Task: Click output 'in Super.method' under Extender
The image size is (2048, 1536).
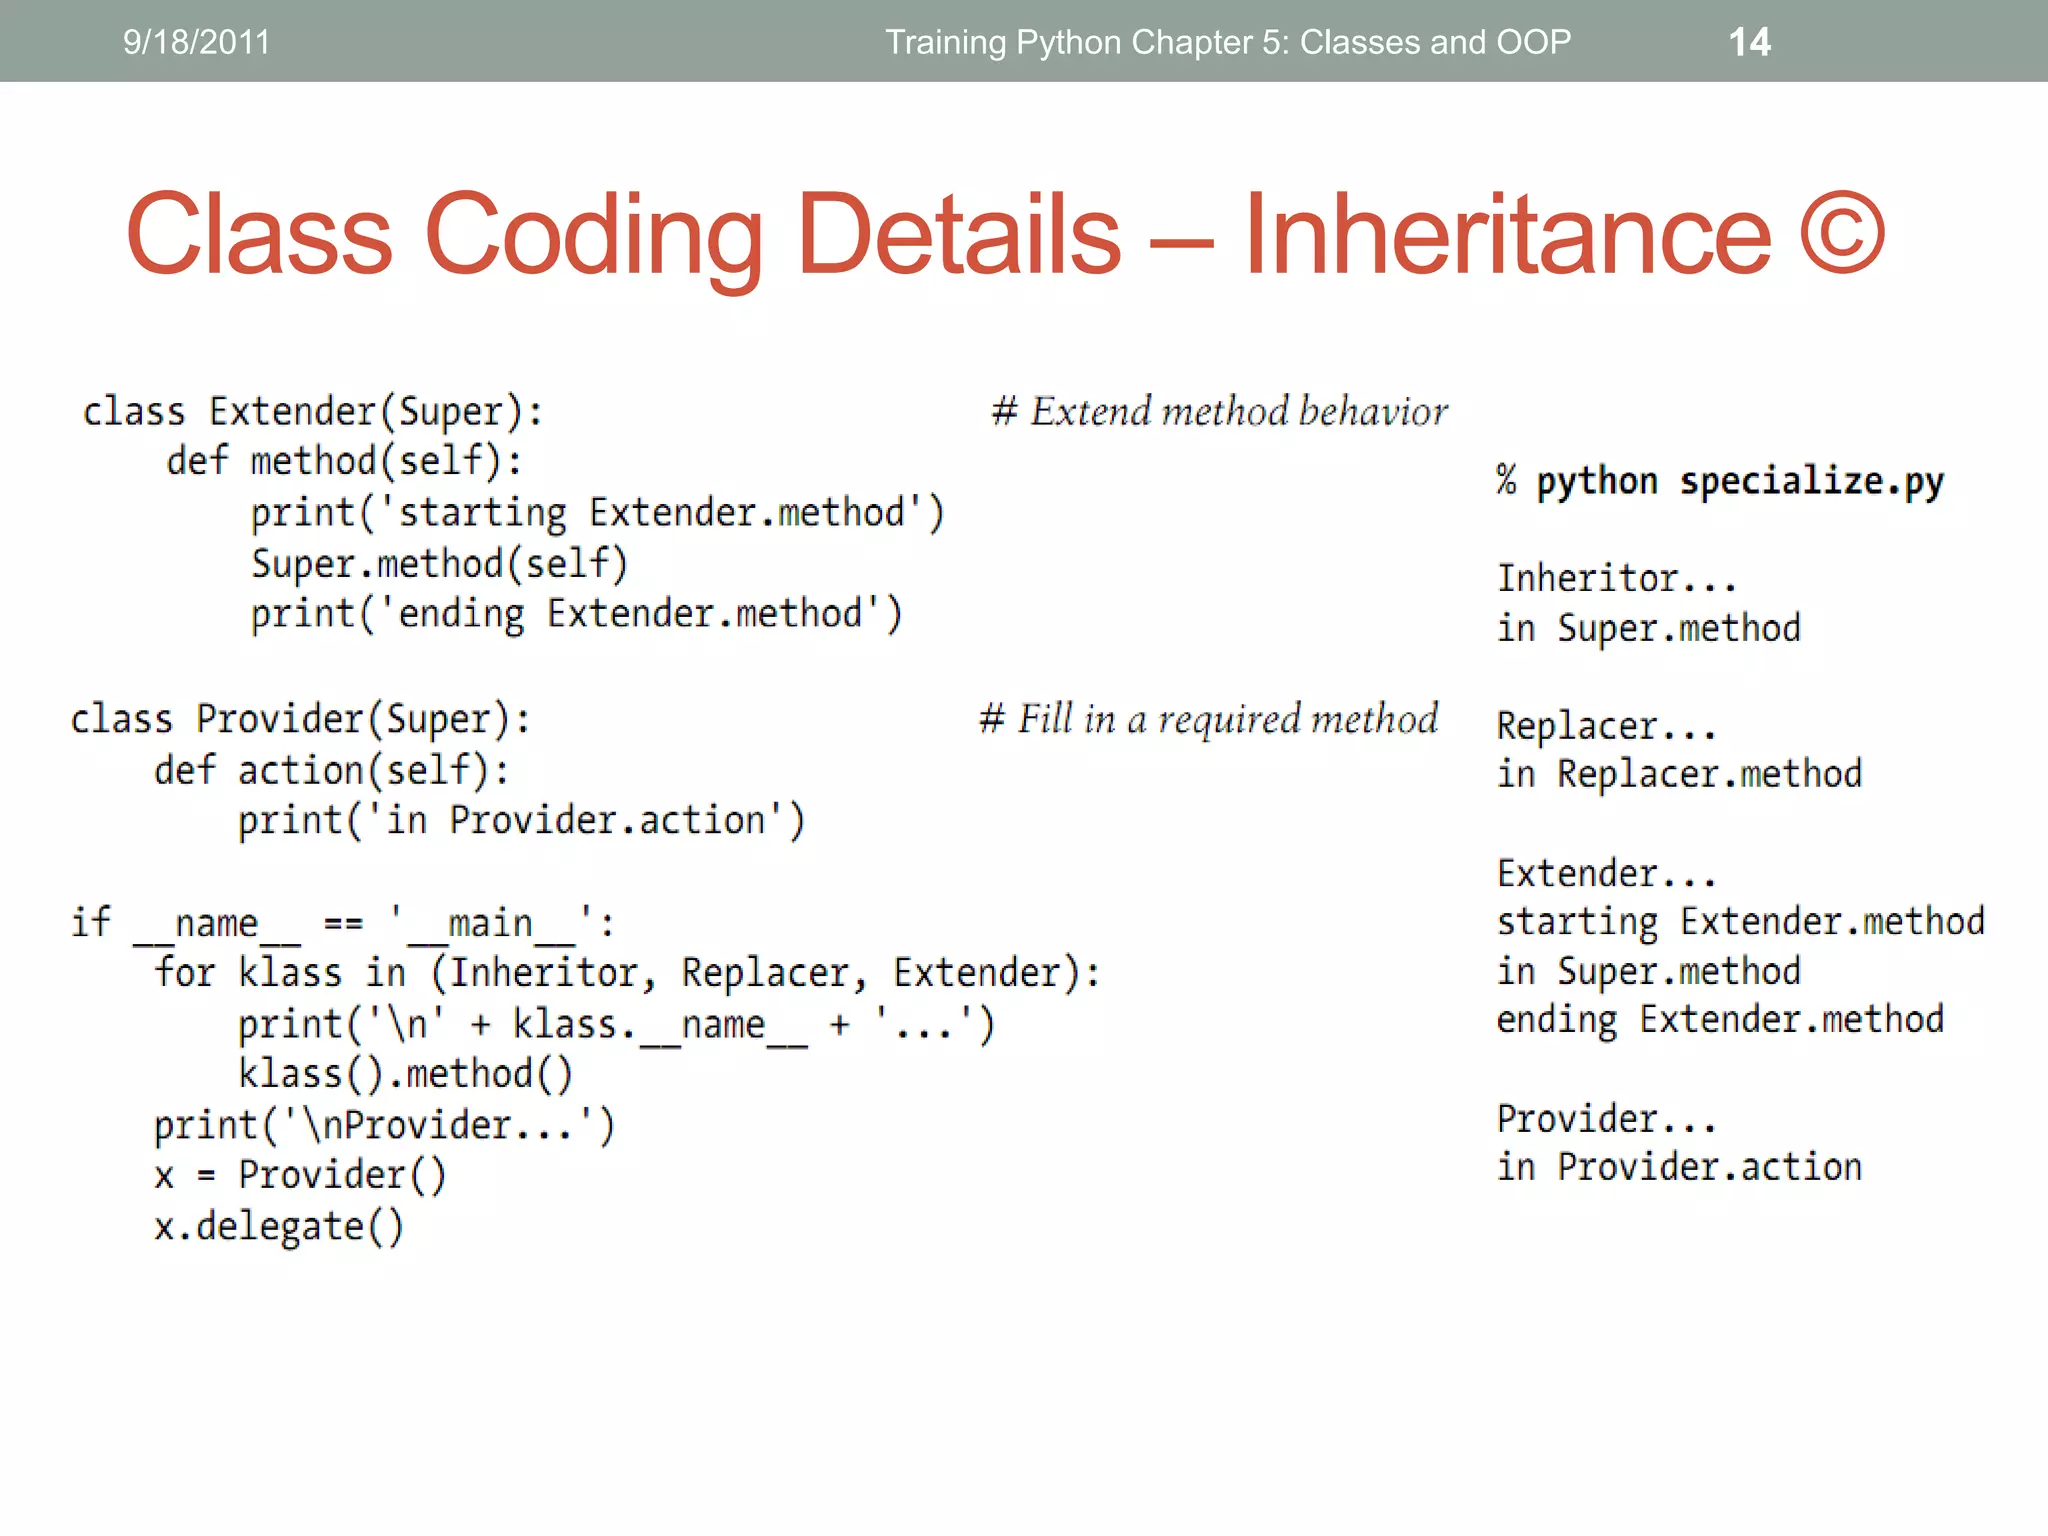Action: [1648, 972]
